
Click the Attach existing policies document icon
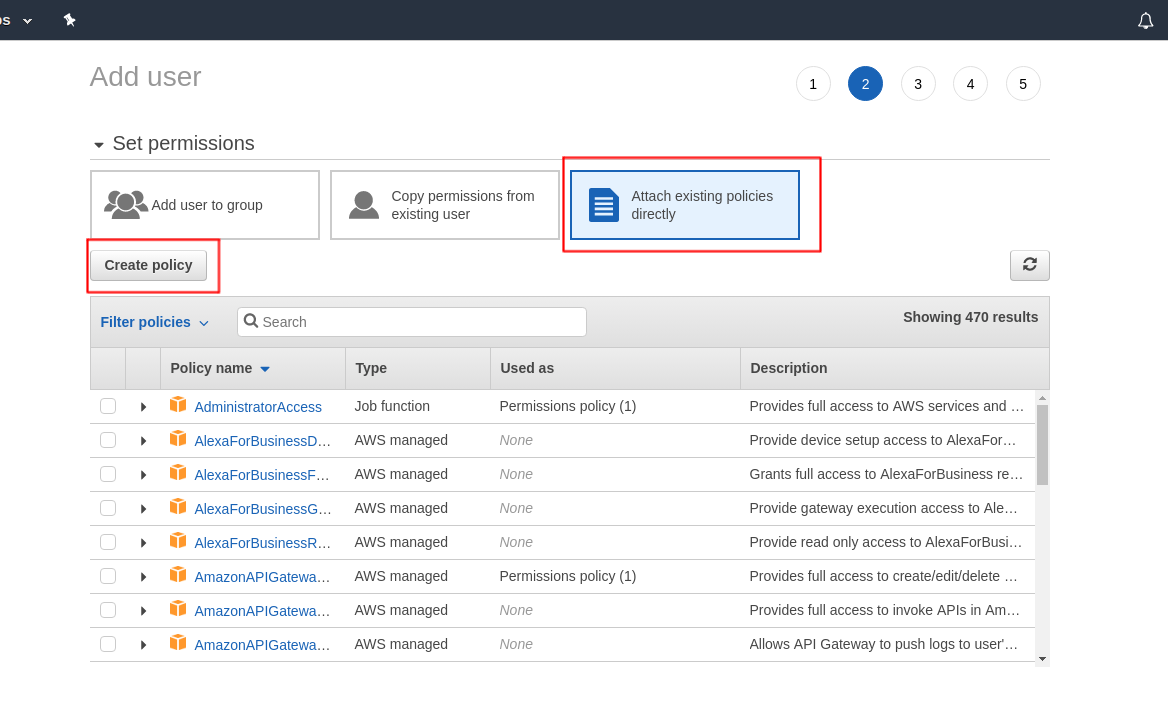pyautogui.click(x=604, y=205)
